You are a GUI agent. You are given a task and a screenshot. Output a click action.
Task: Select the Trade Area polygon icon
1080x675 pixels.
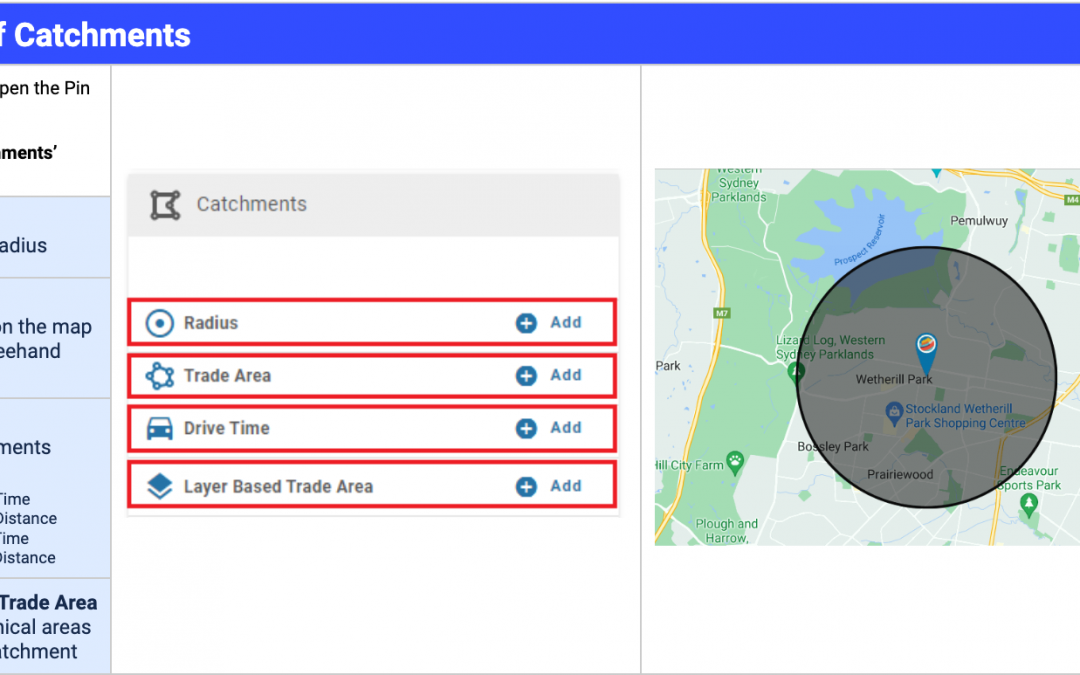tap(159, 376)
